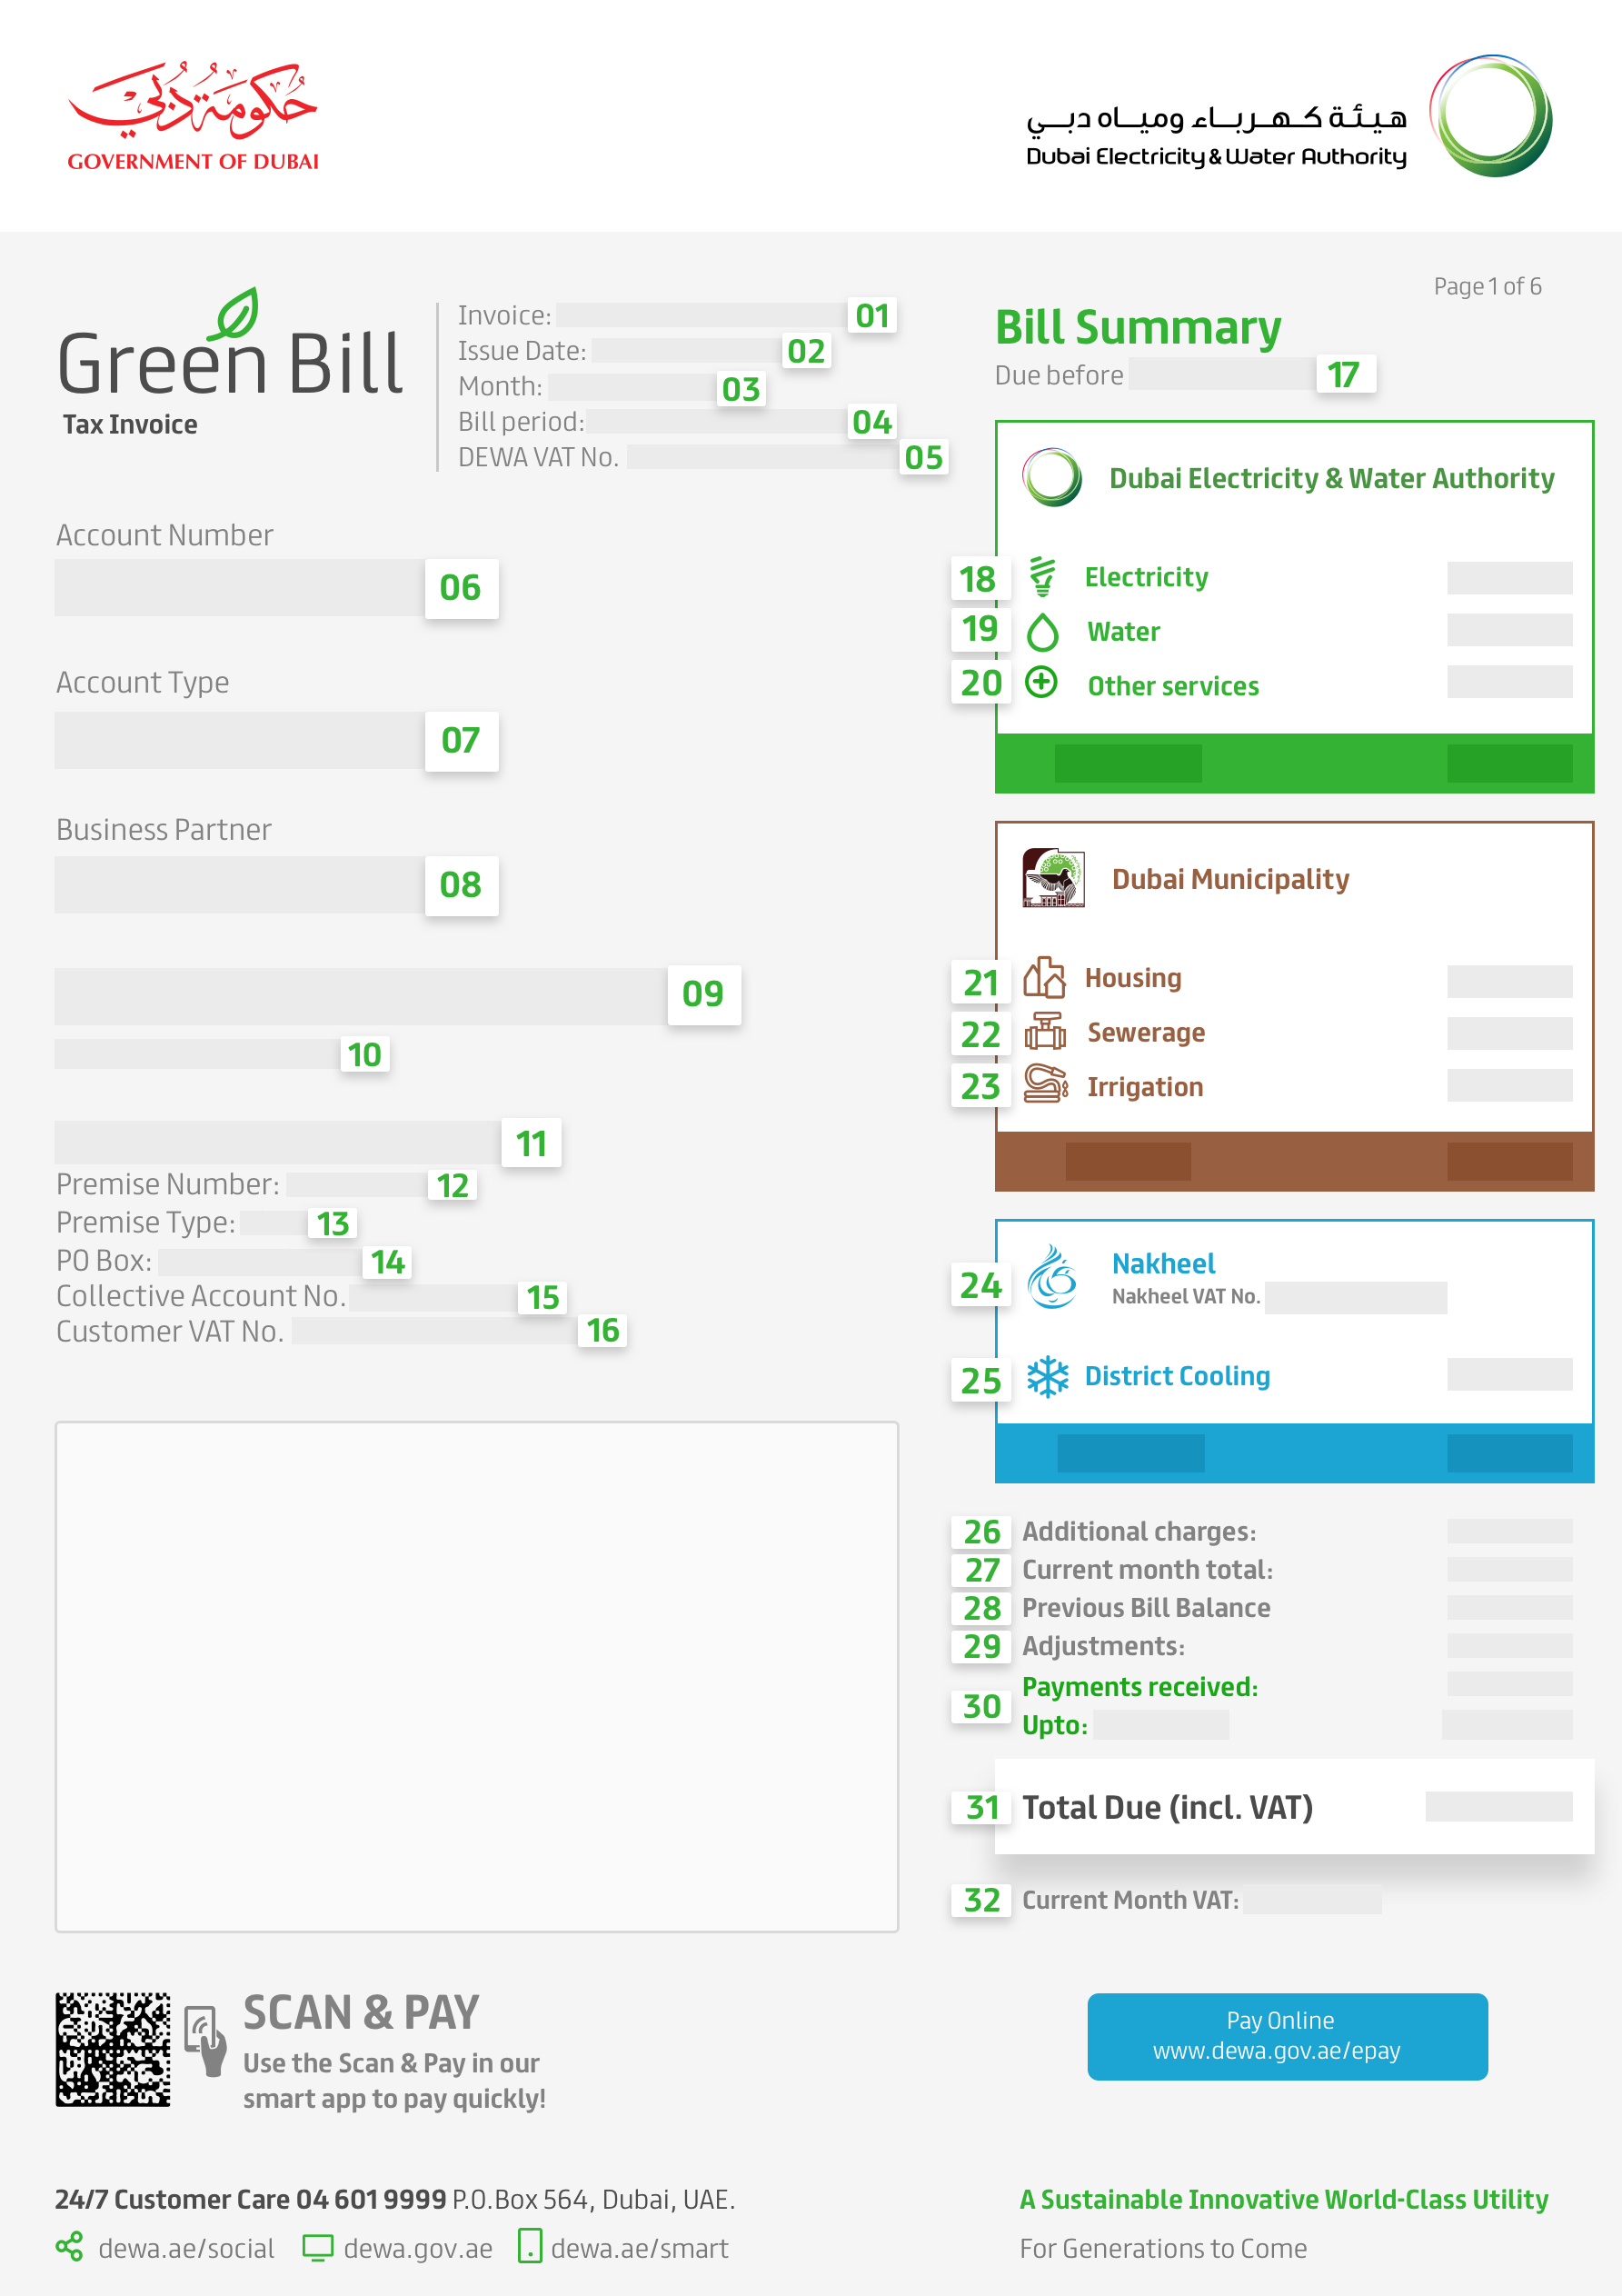Click the small DEWA logo in Bill Summary
This screenshot has height=2296, width=1622.
(x=1052, y=477)
